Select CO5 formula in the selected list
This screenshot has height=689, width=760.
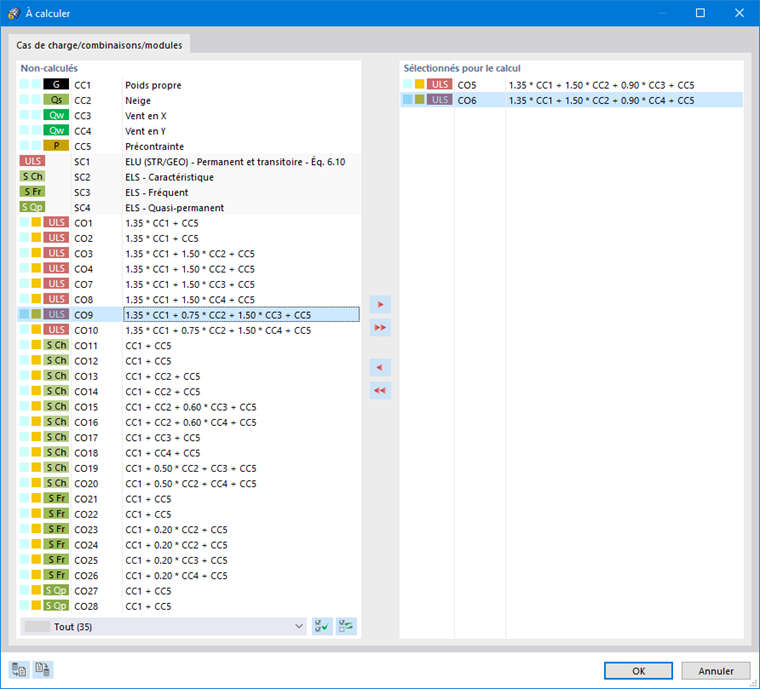click(x=602, y=85)
